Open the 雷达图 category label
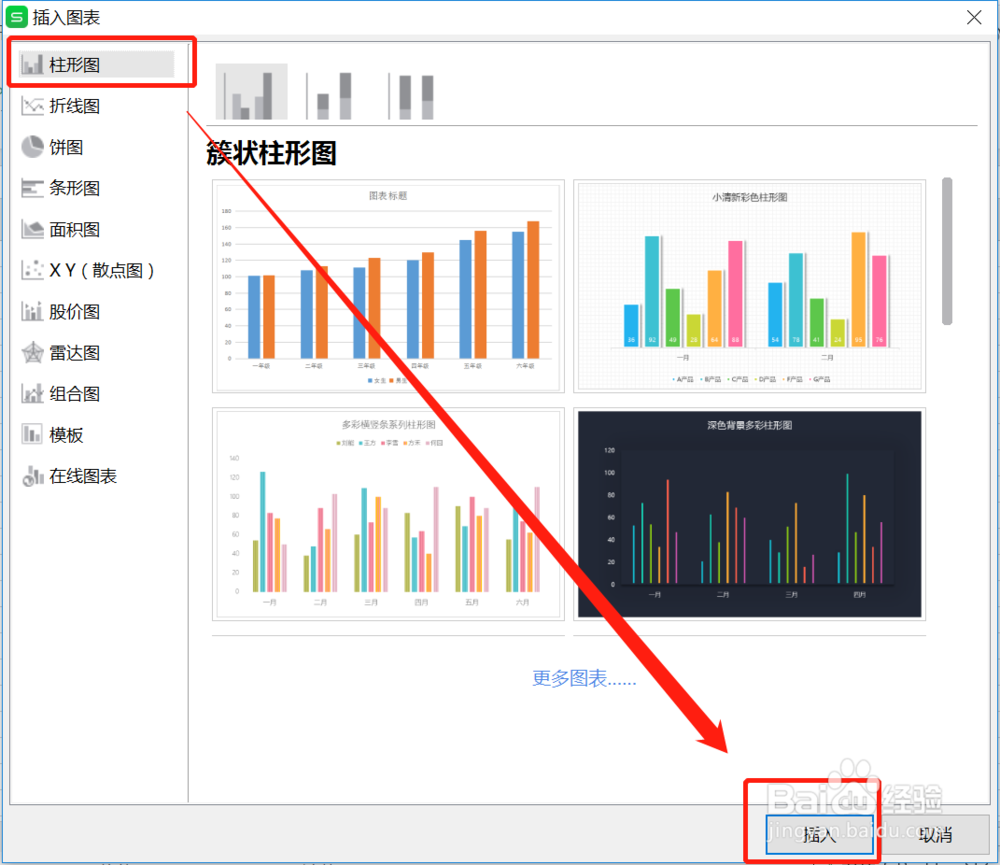This screenshot has height=865, width=1000. (75, 353)
